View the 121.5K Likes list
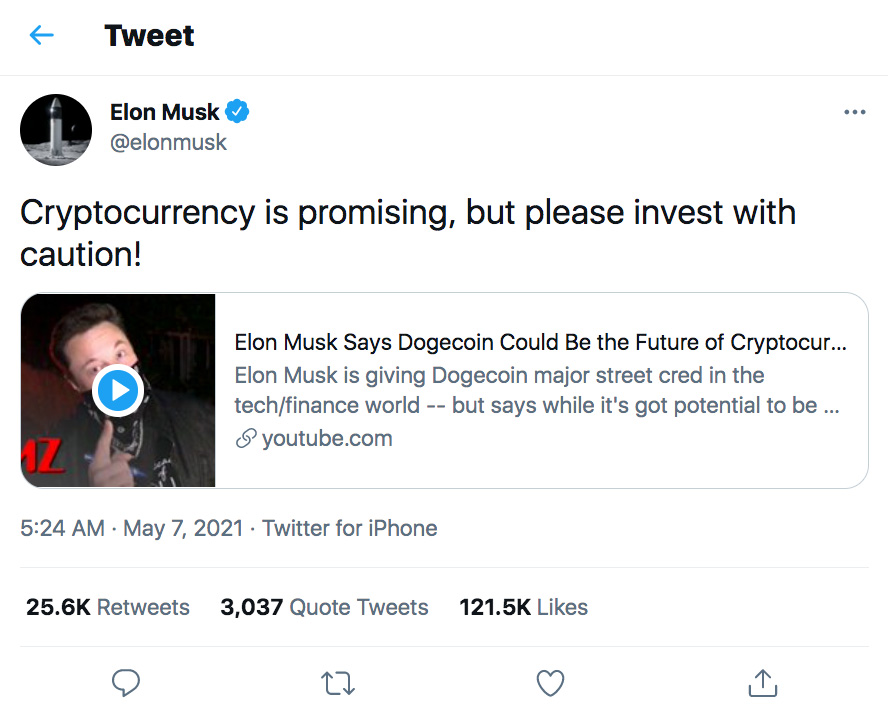The image size is (888, 718). (523, 607)
